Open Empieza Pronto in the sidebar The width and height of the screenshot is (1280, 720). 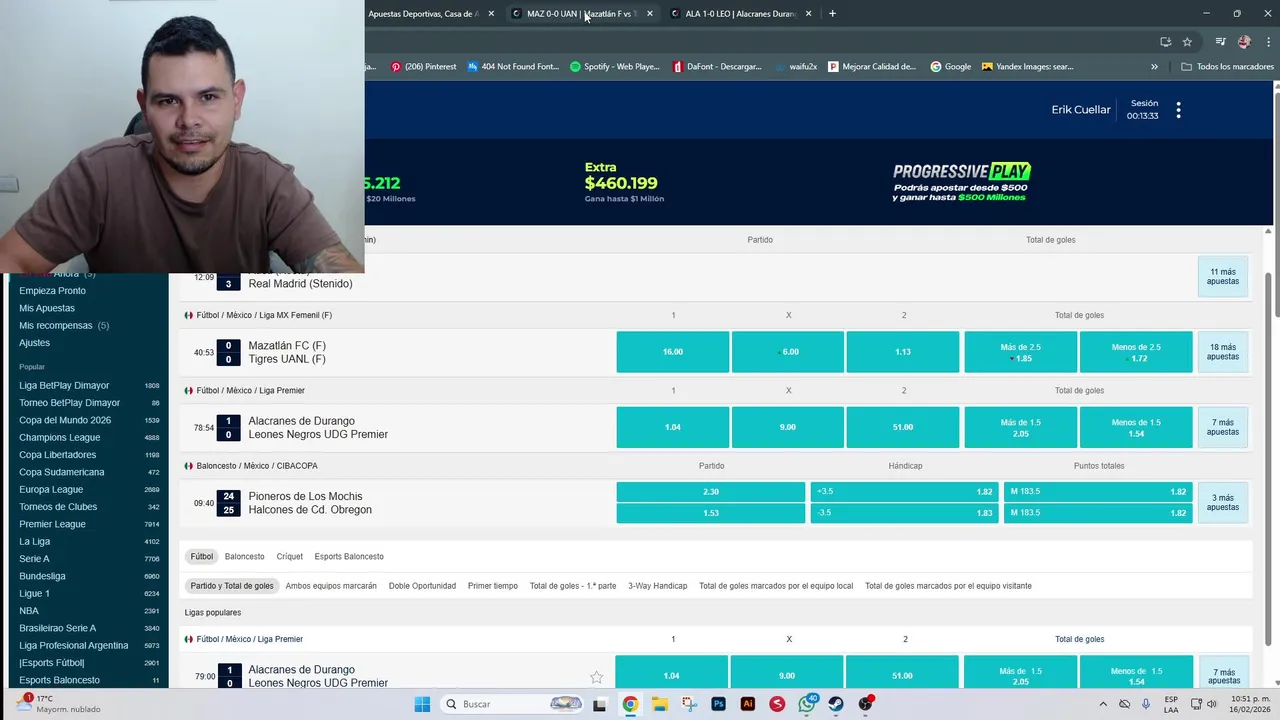[52, 291]
